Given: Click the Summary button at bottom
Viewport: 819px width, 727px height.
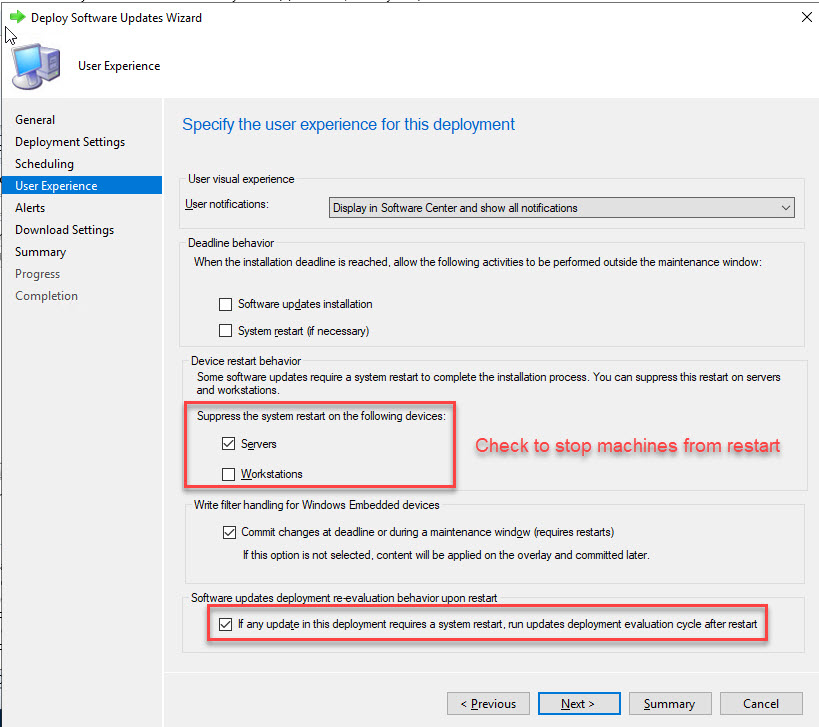Looking at the screenshot, I should (669, 704).
